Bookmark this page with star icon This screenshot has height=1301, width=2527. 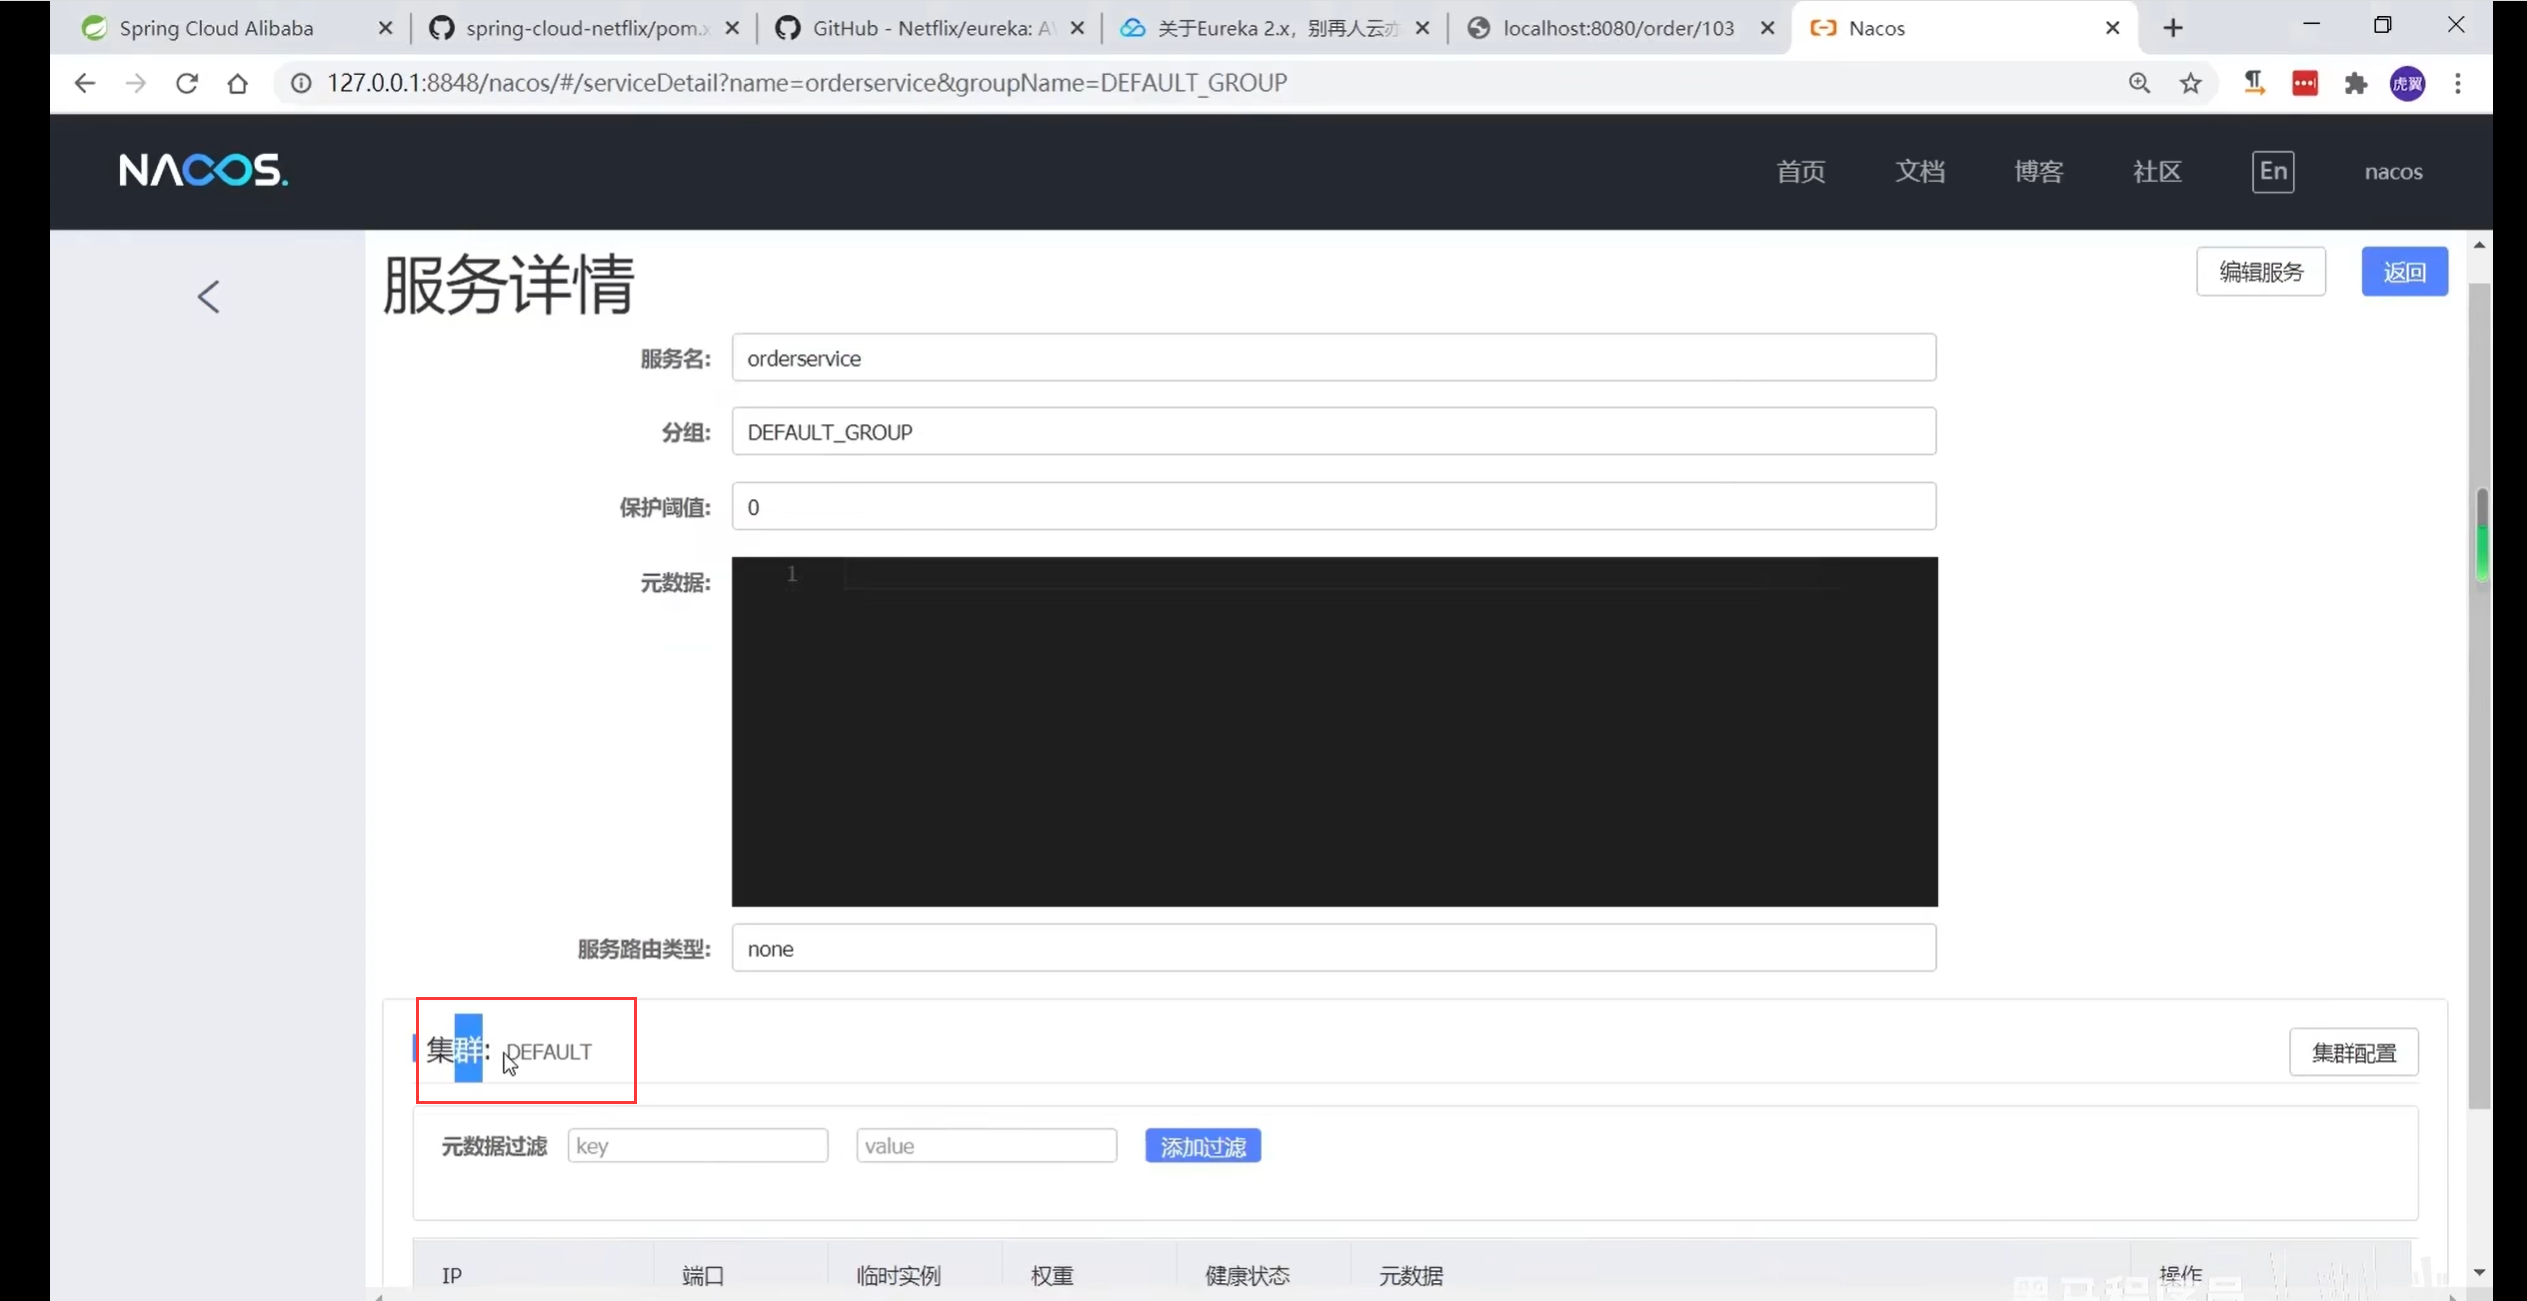coord(2191,83)
